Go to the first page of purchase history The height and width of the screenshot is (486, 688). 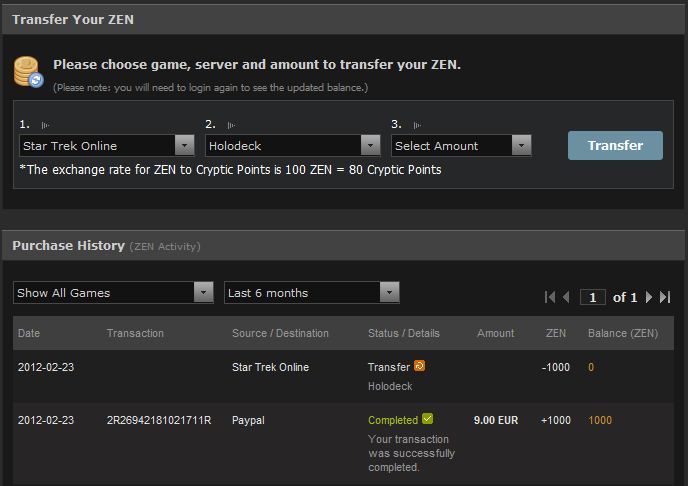click(x=550, y=297)
